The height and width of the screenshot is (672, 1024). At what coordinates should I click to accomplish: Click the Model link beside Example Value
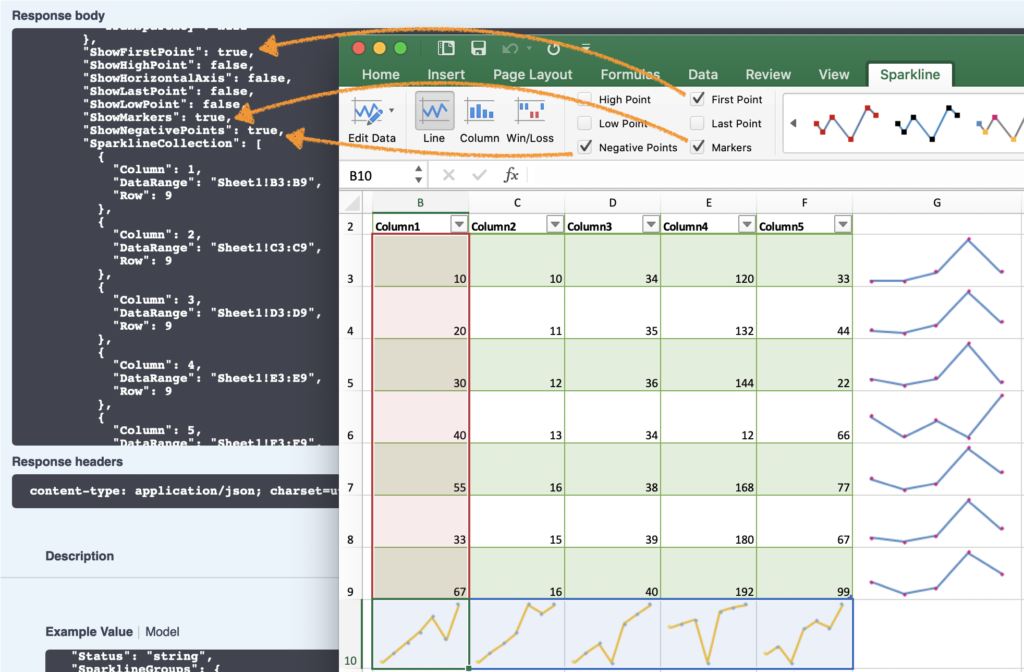(163, 632)
